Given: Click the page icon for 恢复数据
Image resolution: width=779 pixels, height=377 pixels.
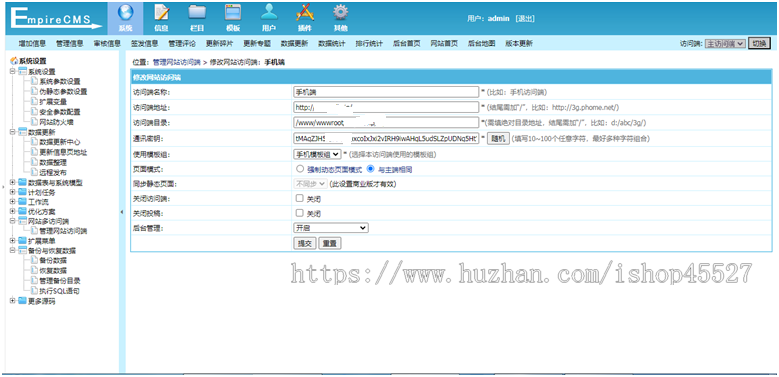Looking at the screenshot, I should [34, 270].
